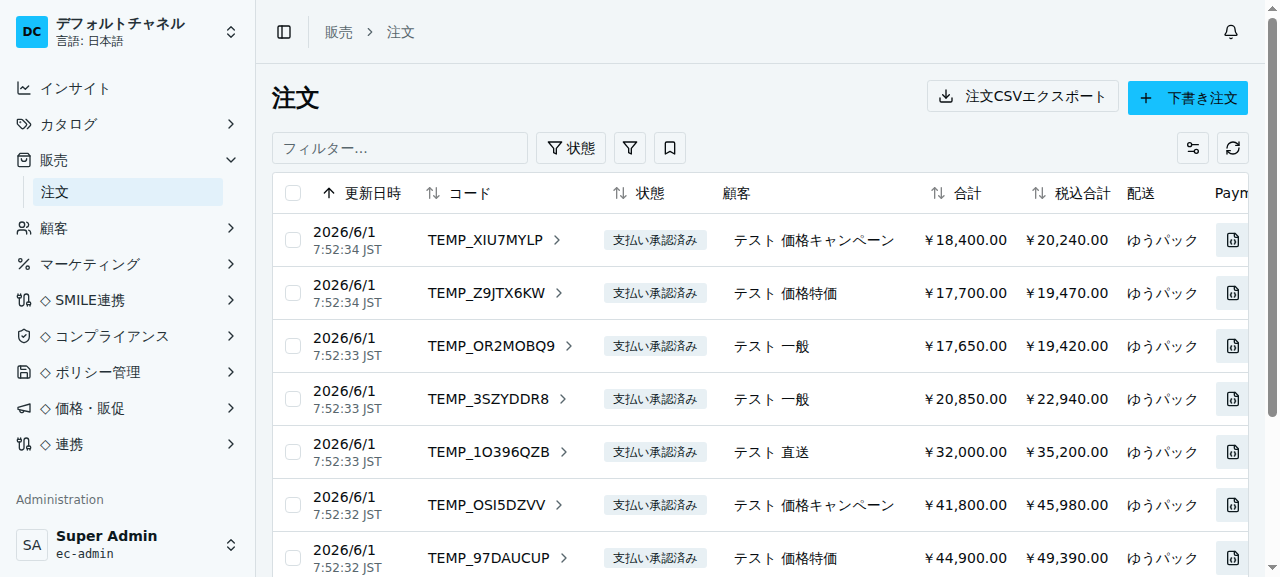Open payment document icon for TEMP_Z9JTX6KW
This screenshot has width=1280, height=577.
tap(1232, 293)
